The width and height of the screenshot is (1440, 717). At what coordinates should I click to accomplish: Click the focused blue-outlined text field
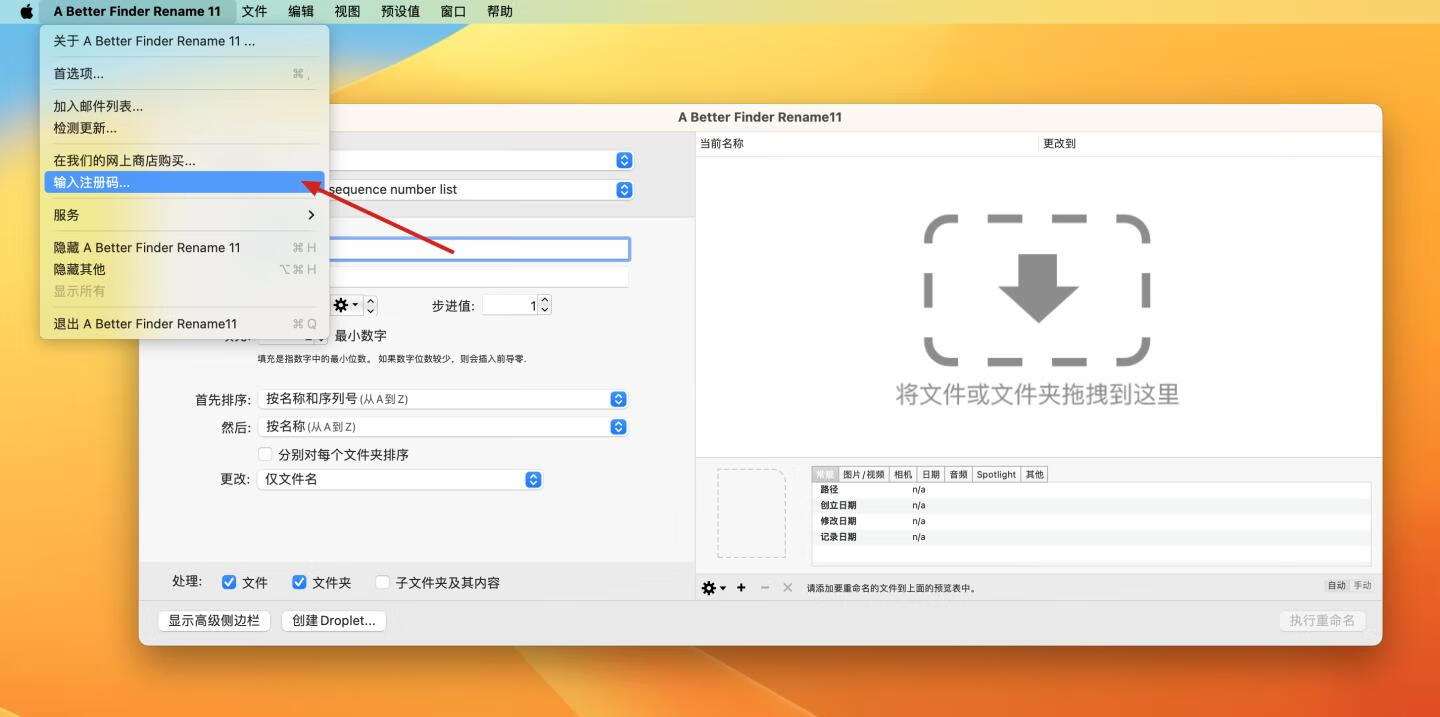479,249
